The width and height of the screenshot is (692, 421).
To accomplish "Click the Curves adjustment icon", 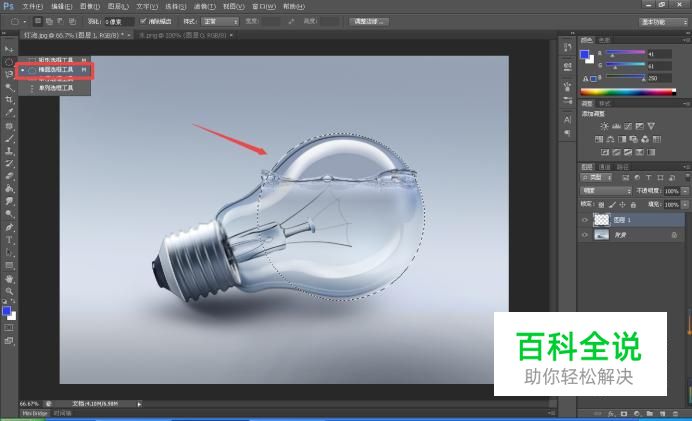I will coord(628,126).
